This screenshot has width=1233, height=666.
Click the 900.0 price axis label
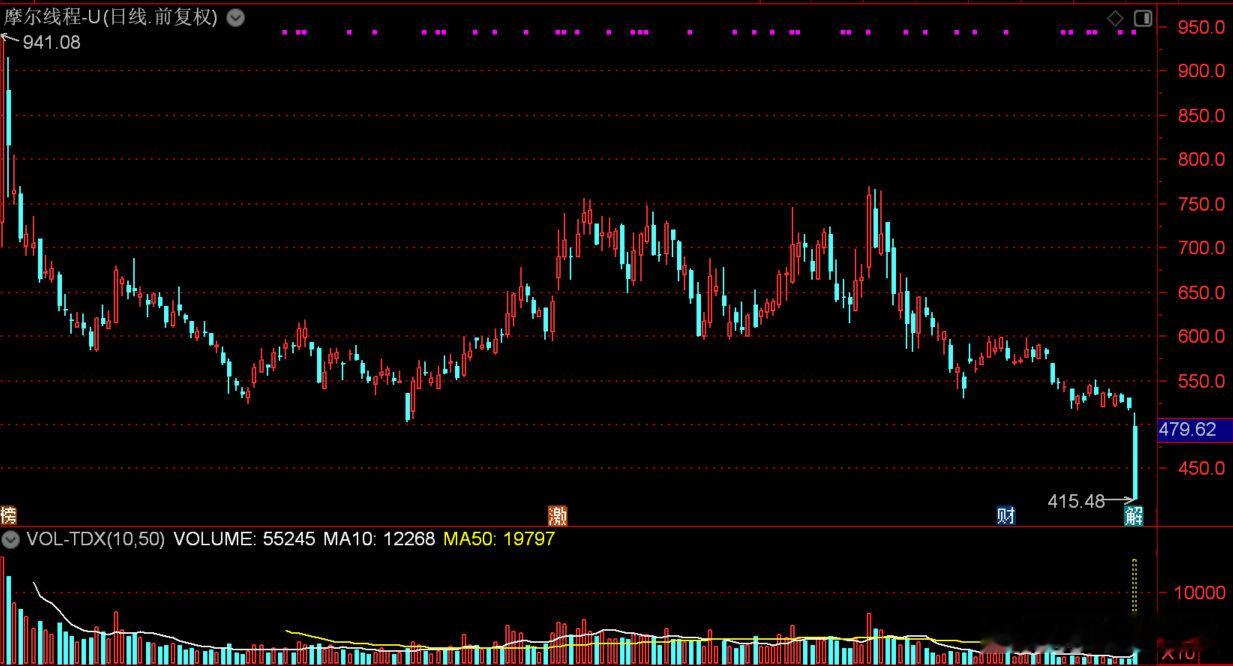click(1201, 71)
